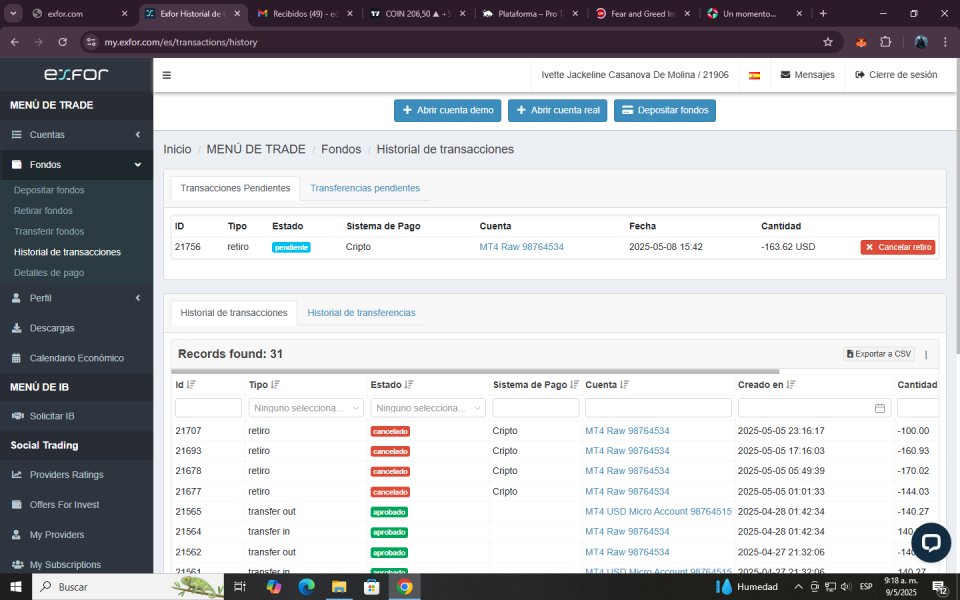Click Depositar fondos blue button
Image resolution: width=960 pixels, height=600 pixels.
pos(664,110)
